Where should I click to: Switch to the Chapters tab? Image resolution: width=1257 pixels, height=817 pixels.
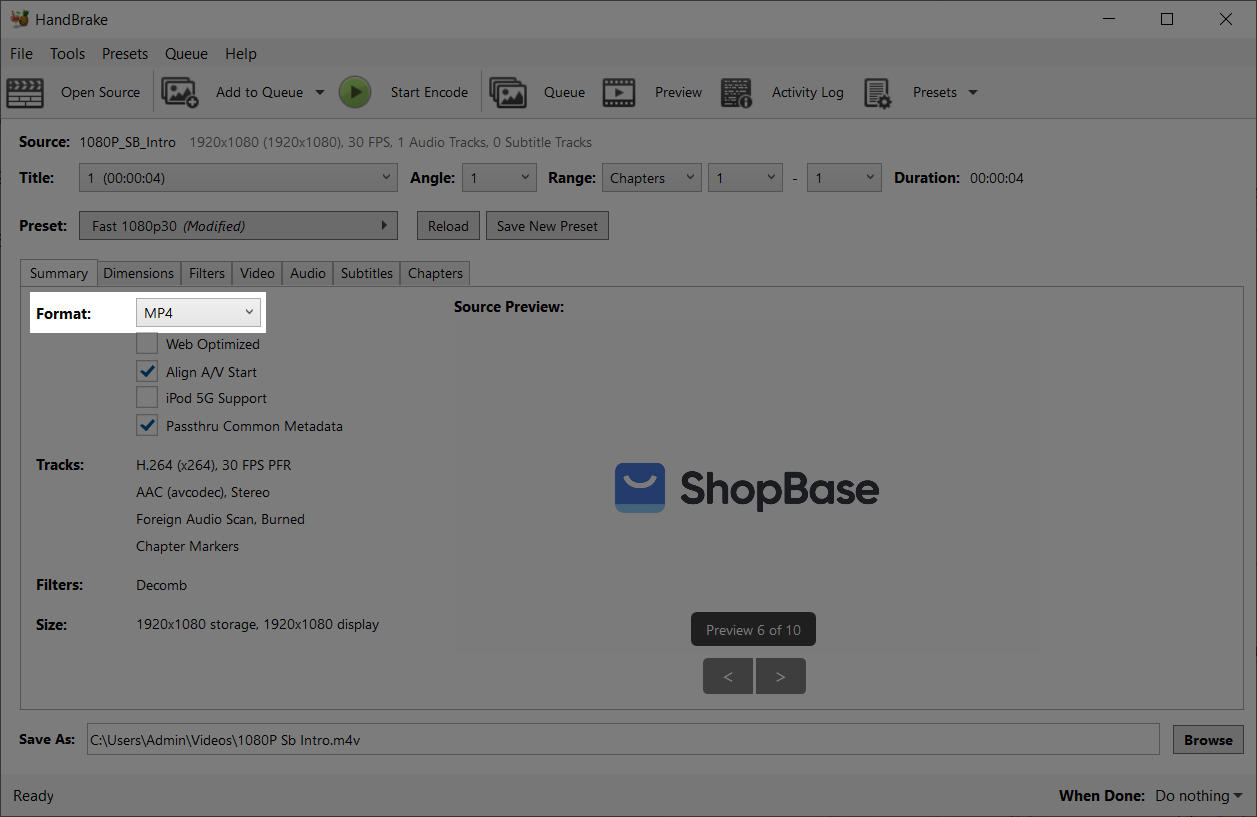pos(435,273)
